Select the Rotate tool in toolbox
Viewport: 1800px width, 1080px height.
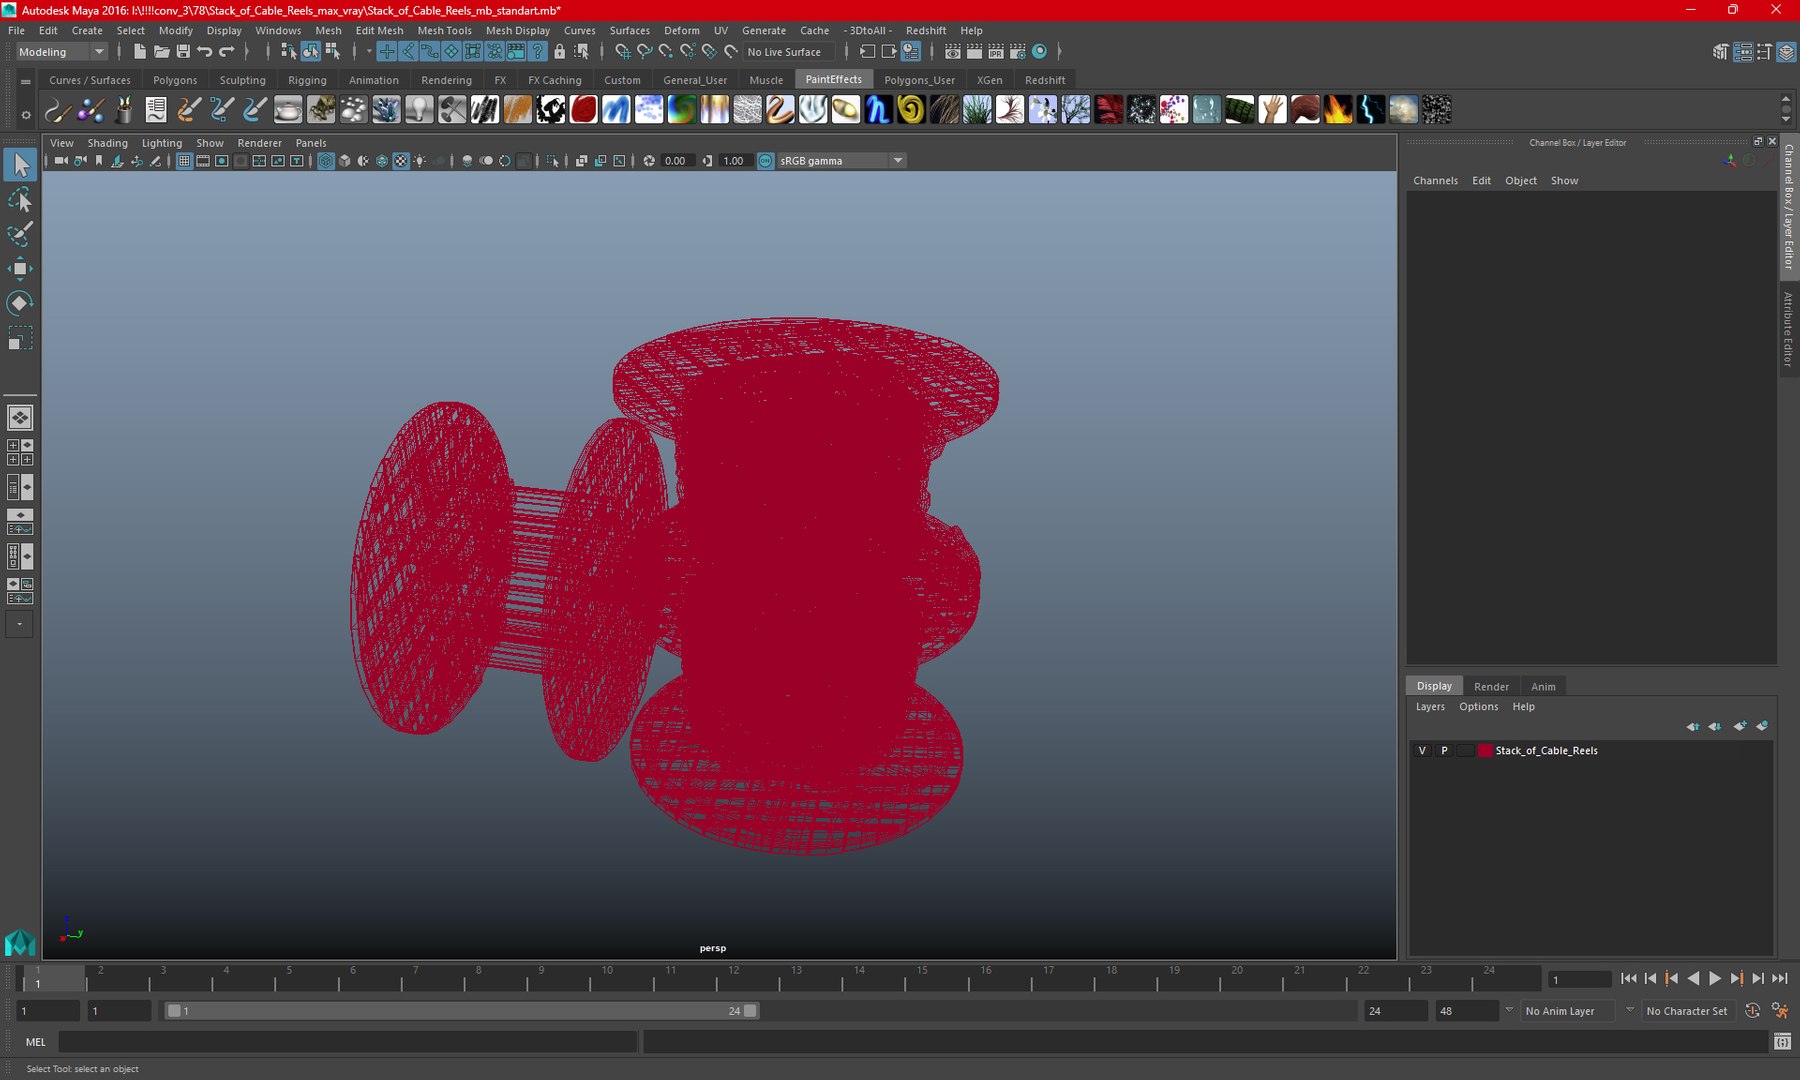(20, 303)
